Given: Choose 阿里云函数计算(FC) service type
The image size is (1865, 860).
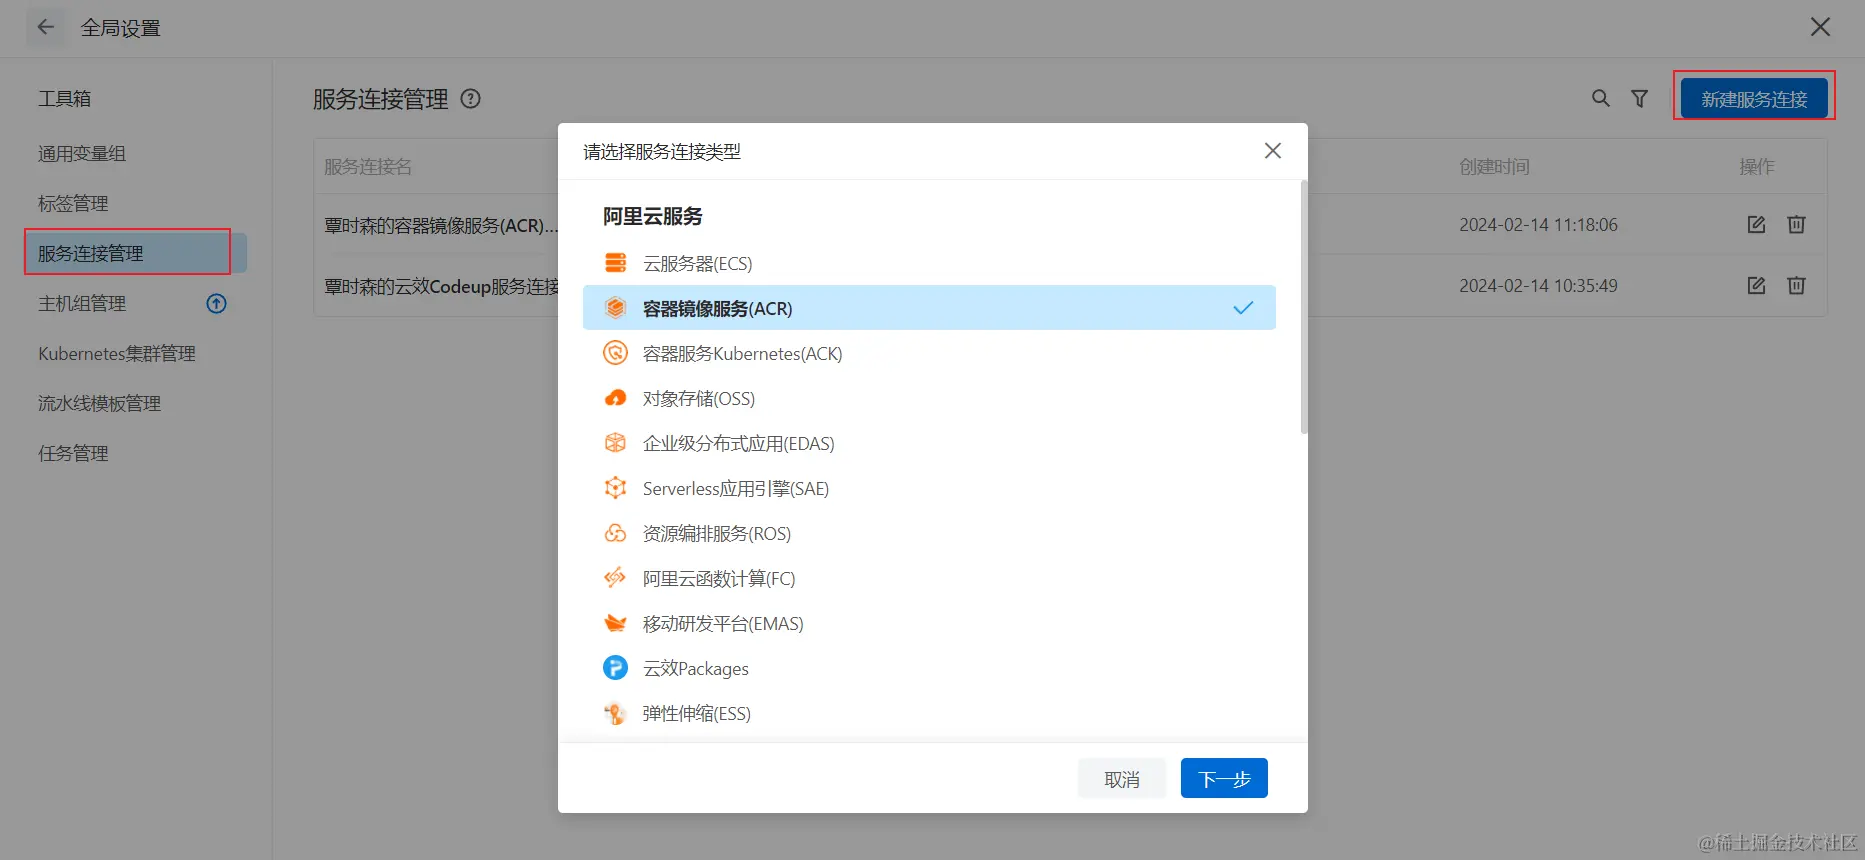Looking at the screenshot, I should point(929,578).
